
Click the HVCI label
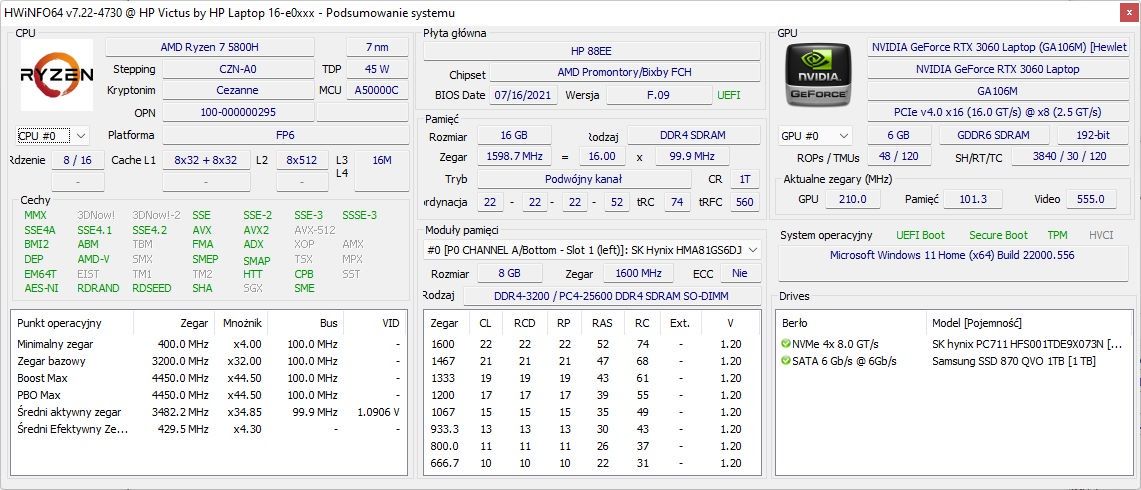(1101, 235)
